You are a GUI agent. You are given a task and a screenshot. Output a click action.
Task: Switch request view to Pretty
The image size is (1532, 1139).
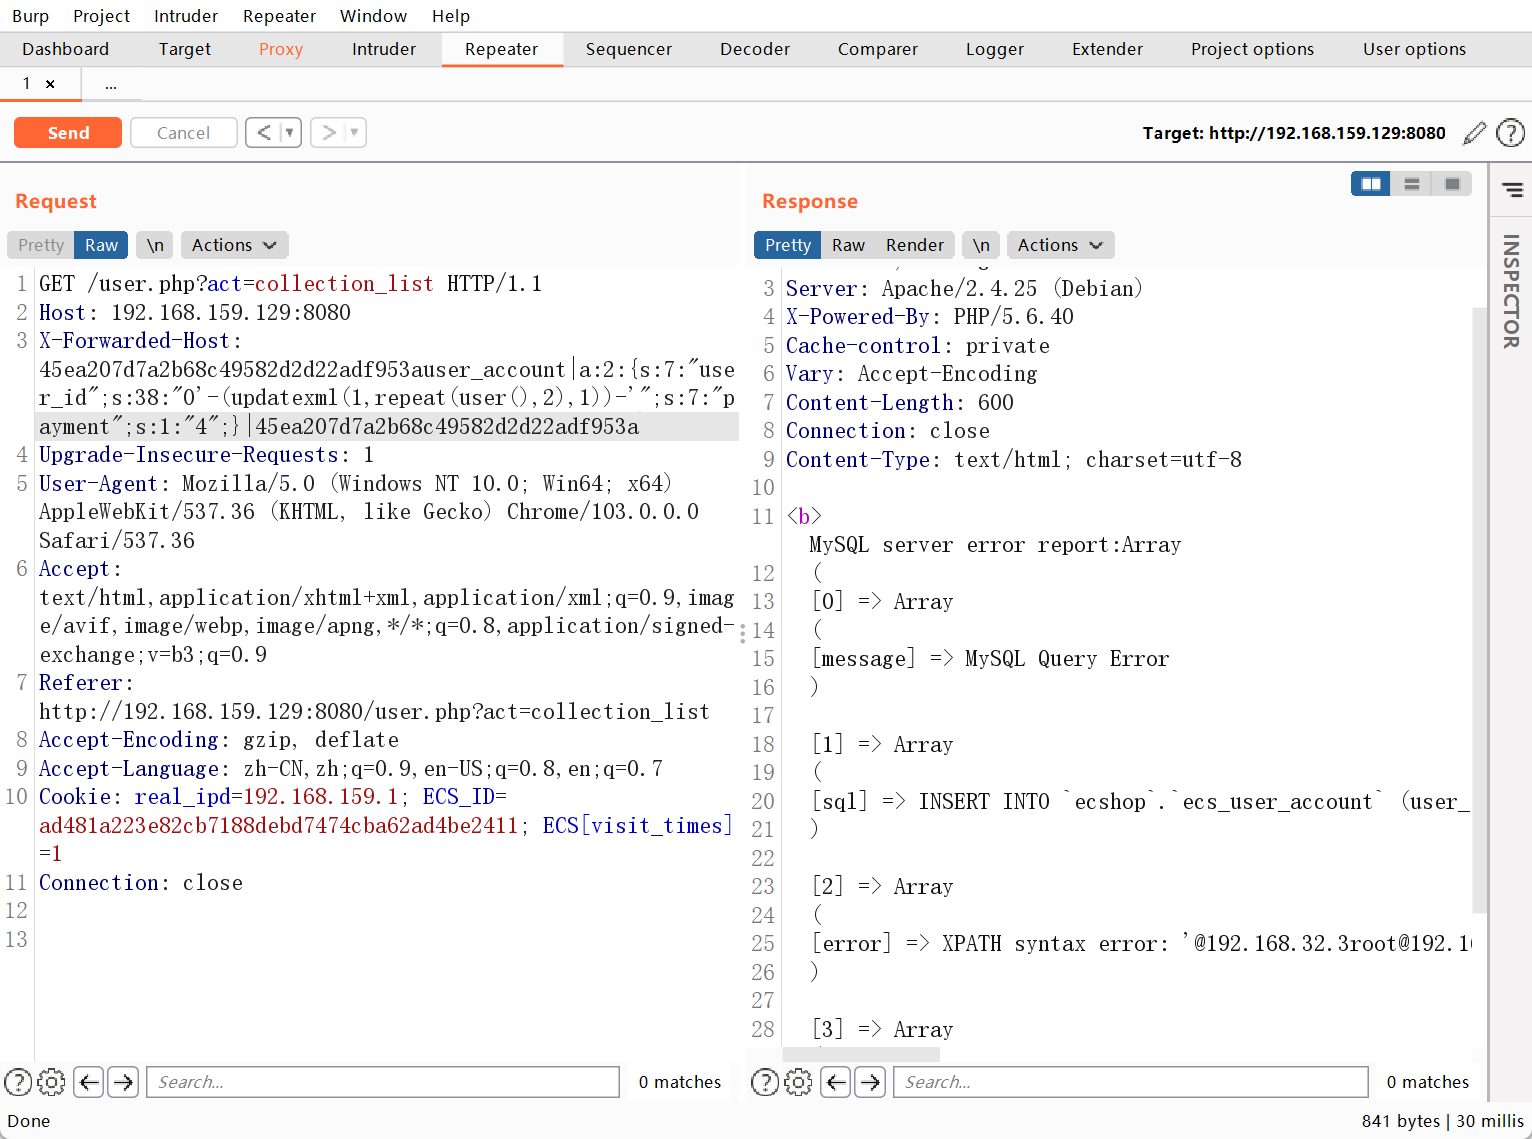tap(41, 245)
